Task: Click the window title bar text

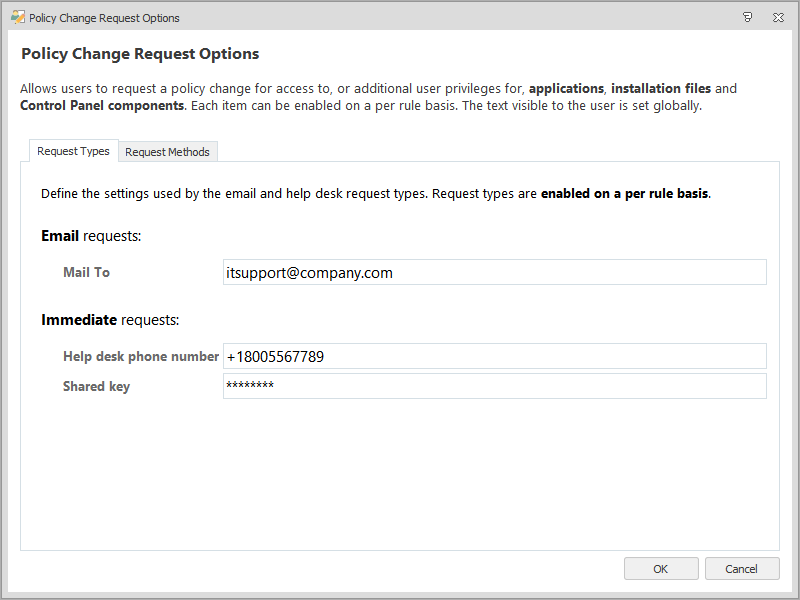Action: pyautogui.click(x=104, y=18)
